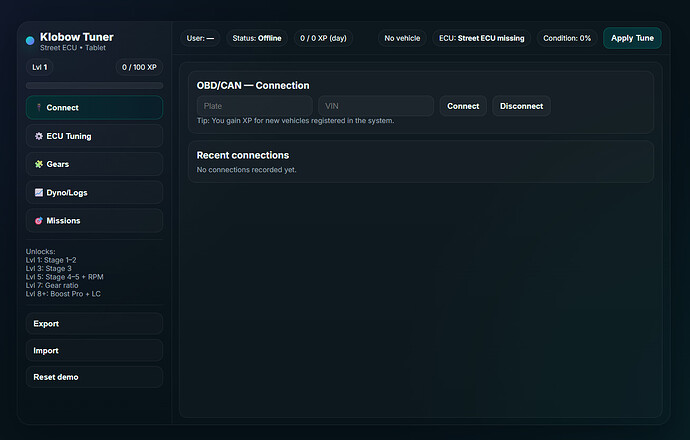Click the No vehicle indicator pill
Viewport: 690px width, 440px height.
pyautogui.click(x=402, y=38)
